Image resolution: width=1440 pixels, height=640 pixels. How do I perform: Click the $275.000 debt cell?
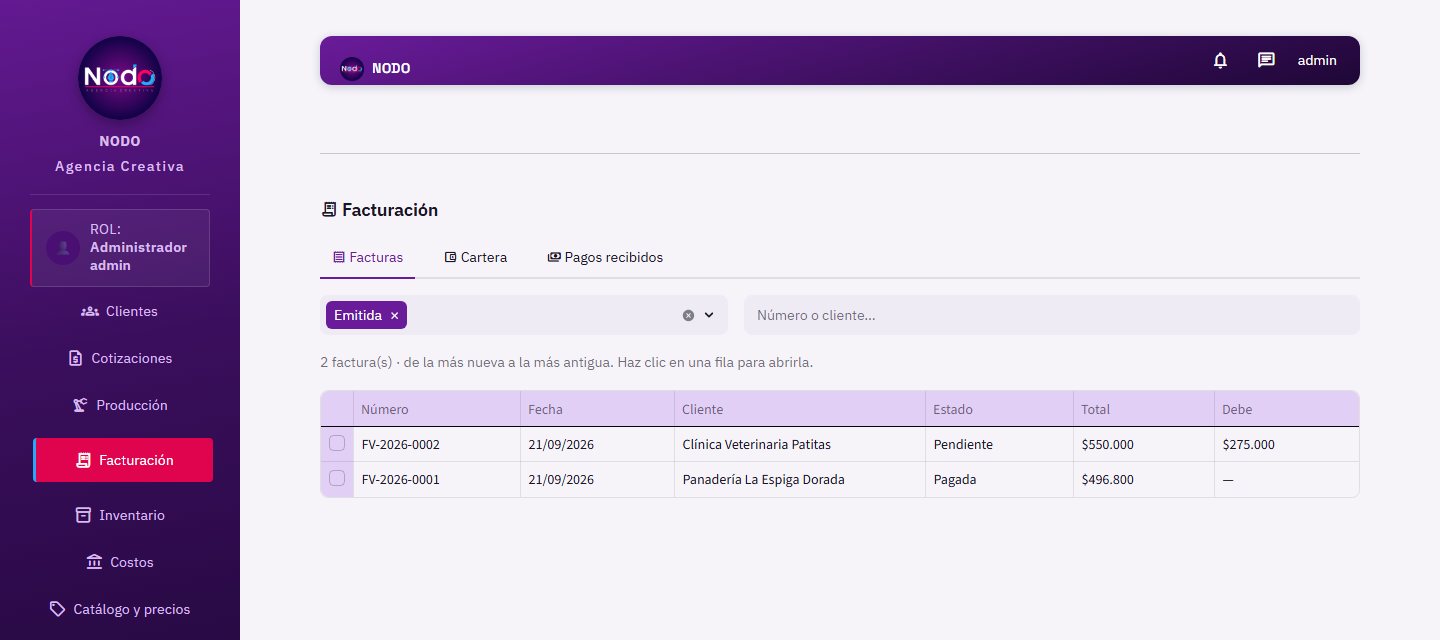1287,444
